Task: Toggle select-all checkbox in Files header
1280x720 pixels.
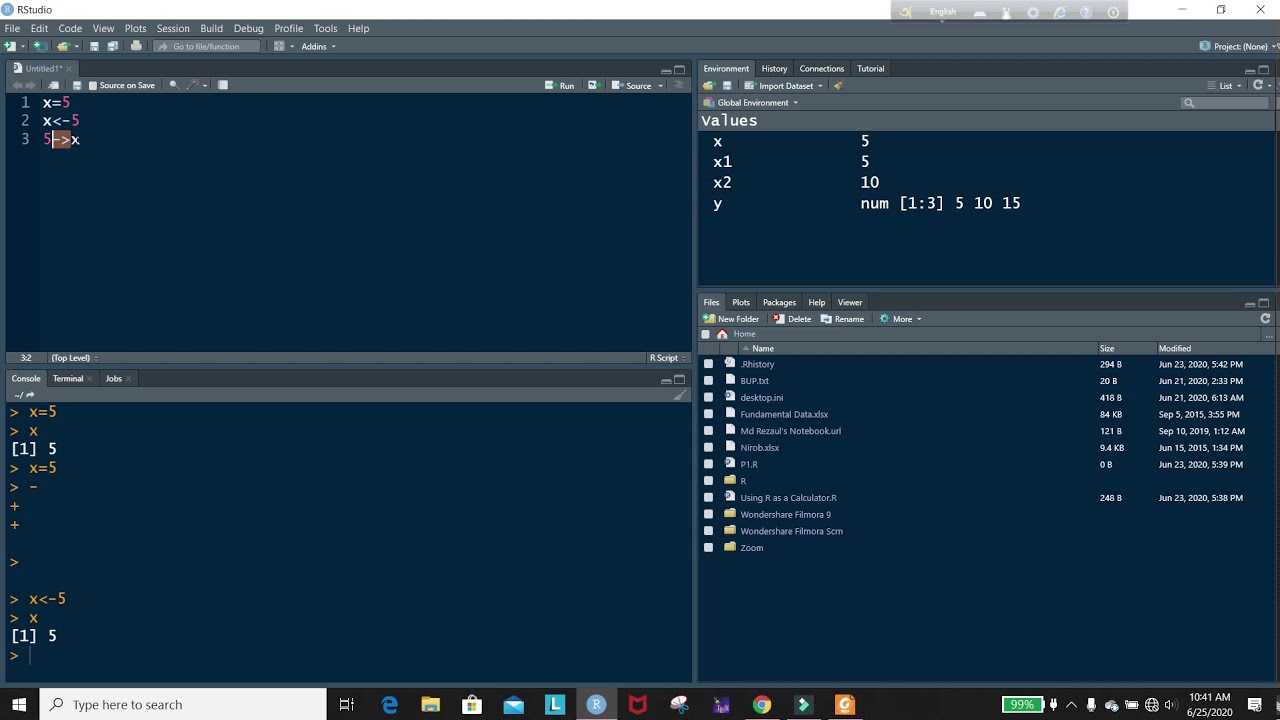Action: [x=706, y=334]
